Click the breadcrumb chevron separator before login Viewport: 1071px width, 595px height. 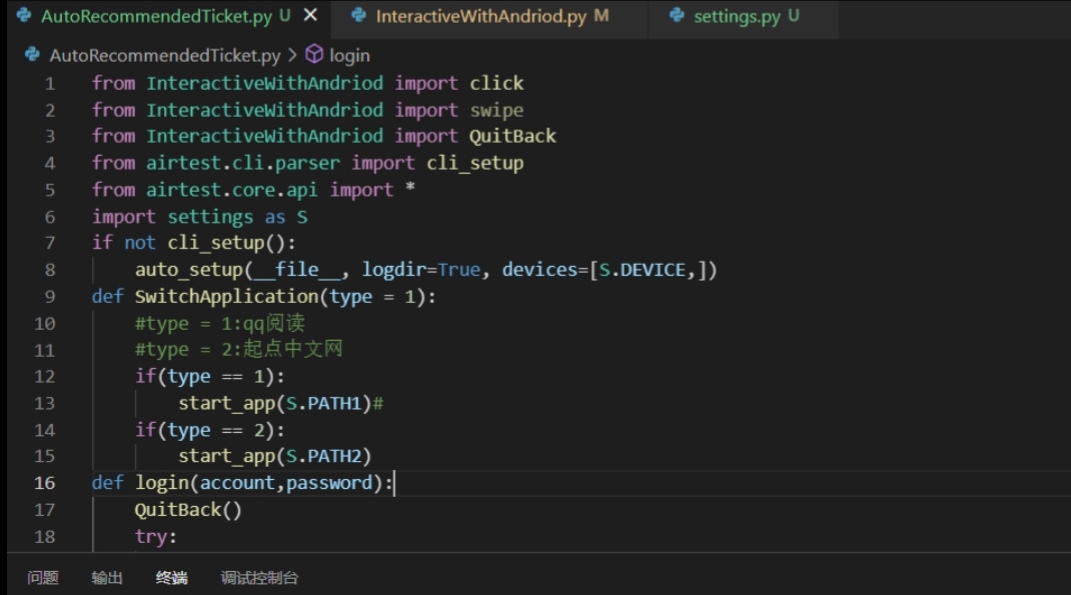[x=292, y=56]
